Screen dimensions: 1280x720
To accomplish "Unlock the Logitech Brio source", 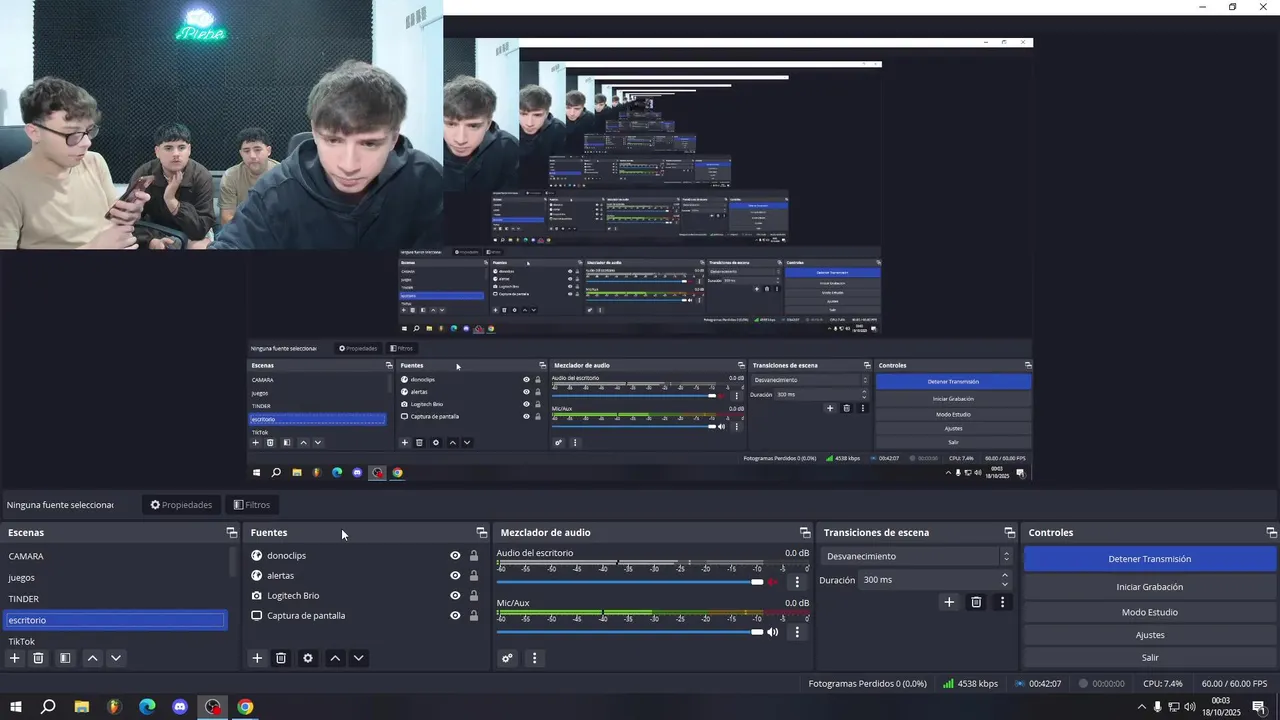I will 474,596.
